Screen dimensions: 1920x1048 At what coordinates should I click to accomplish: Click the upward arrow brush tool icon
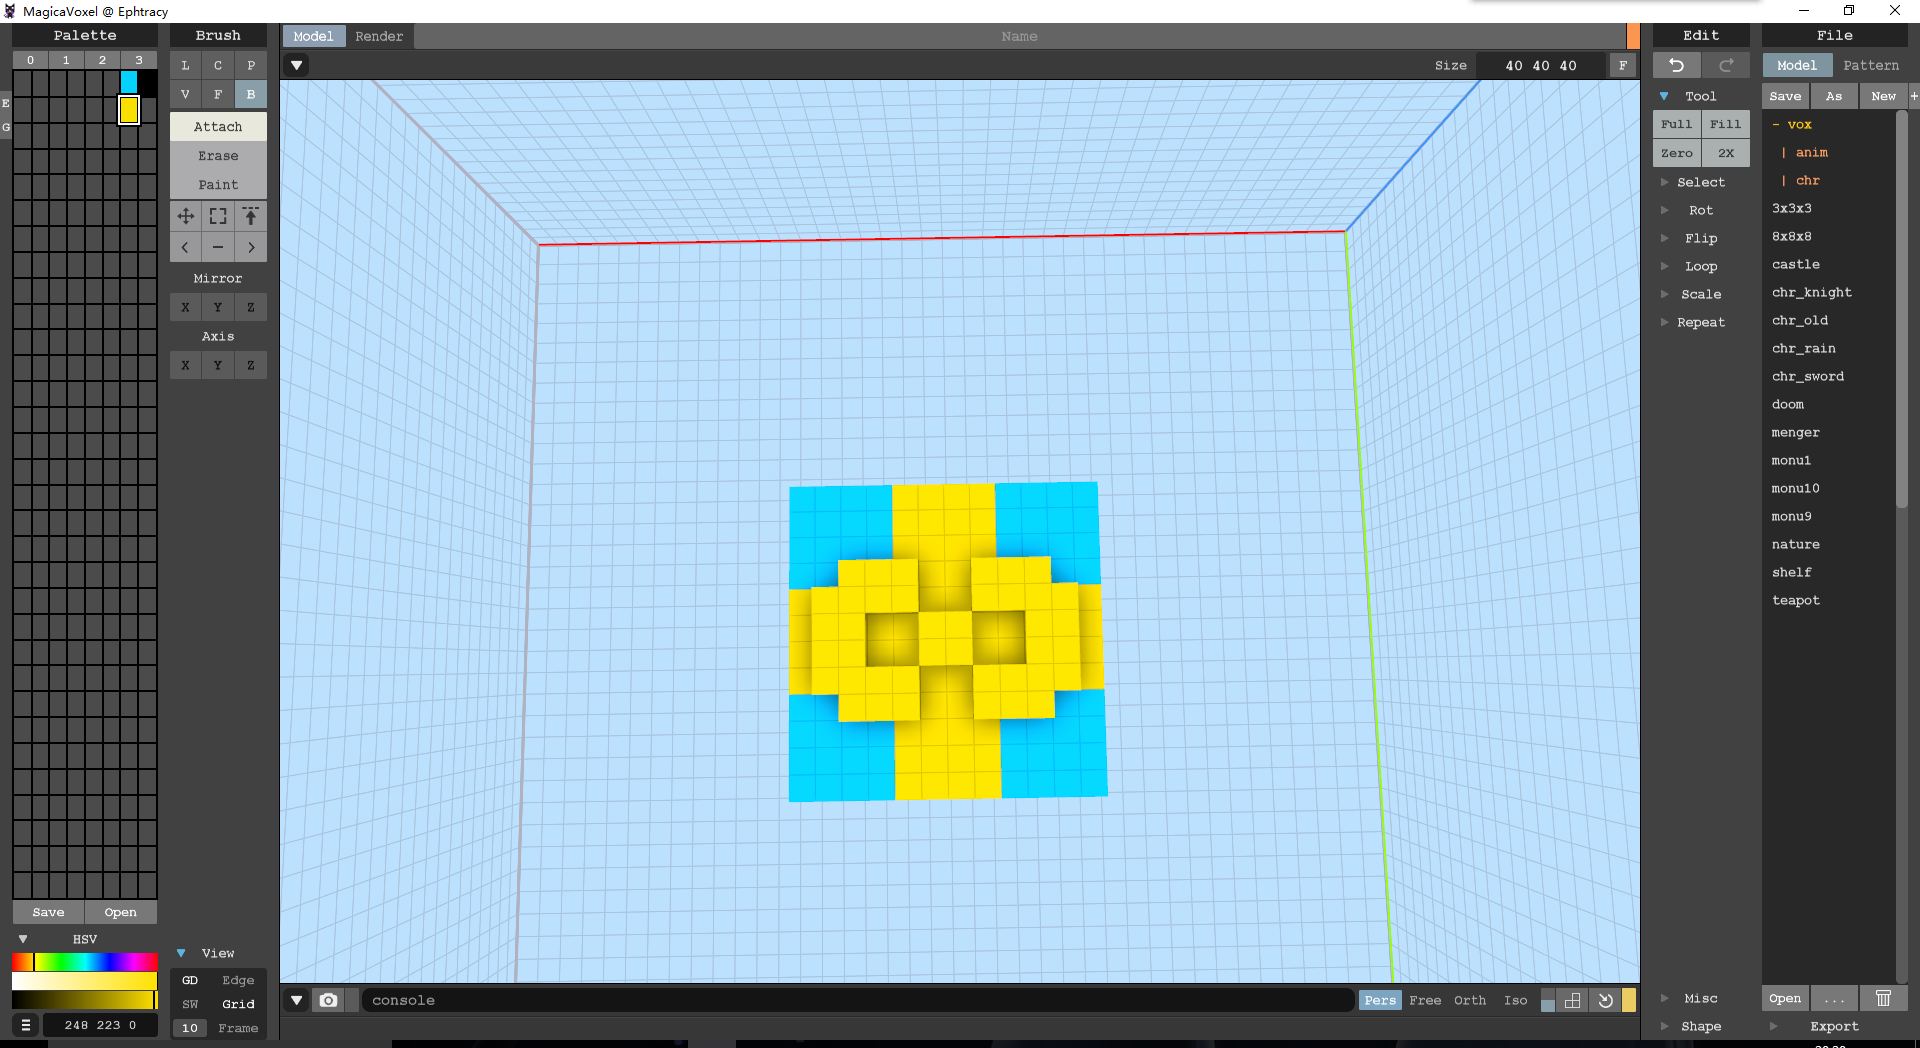click(251, 216)
